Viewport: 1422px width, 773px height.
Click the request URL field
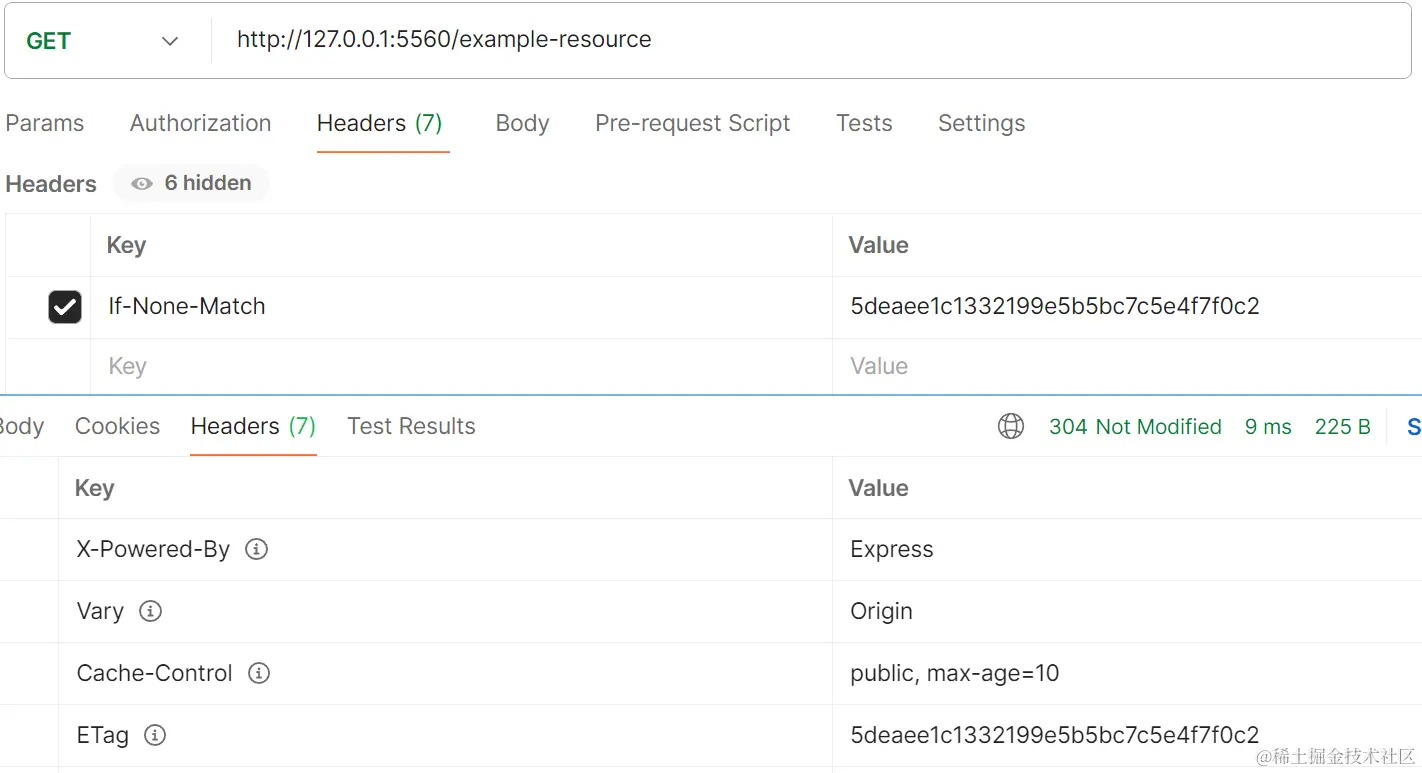tap(811, 40)
